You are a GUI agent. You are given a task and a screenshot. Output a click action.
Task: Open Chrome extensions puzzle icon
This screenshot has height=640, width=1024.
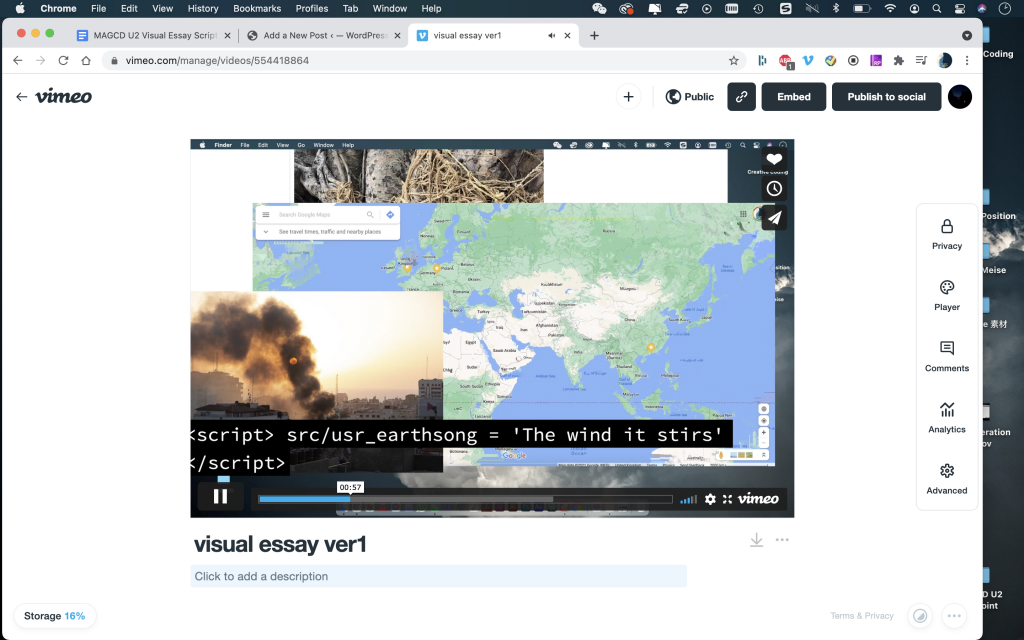click(x=899, y=60)
